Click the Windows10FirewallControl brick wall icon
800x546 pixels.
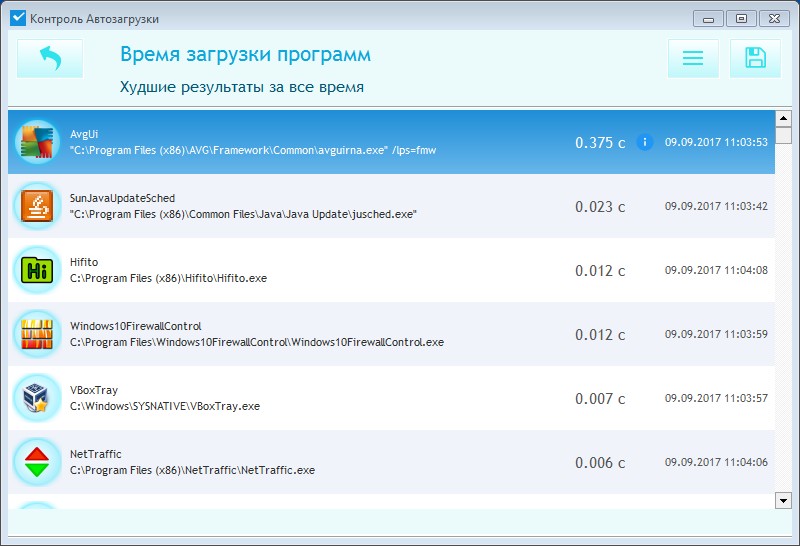click(x=37, y=334)
